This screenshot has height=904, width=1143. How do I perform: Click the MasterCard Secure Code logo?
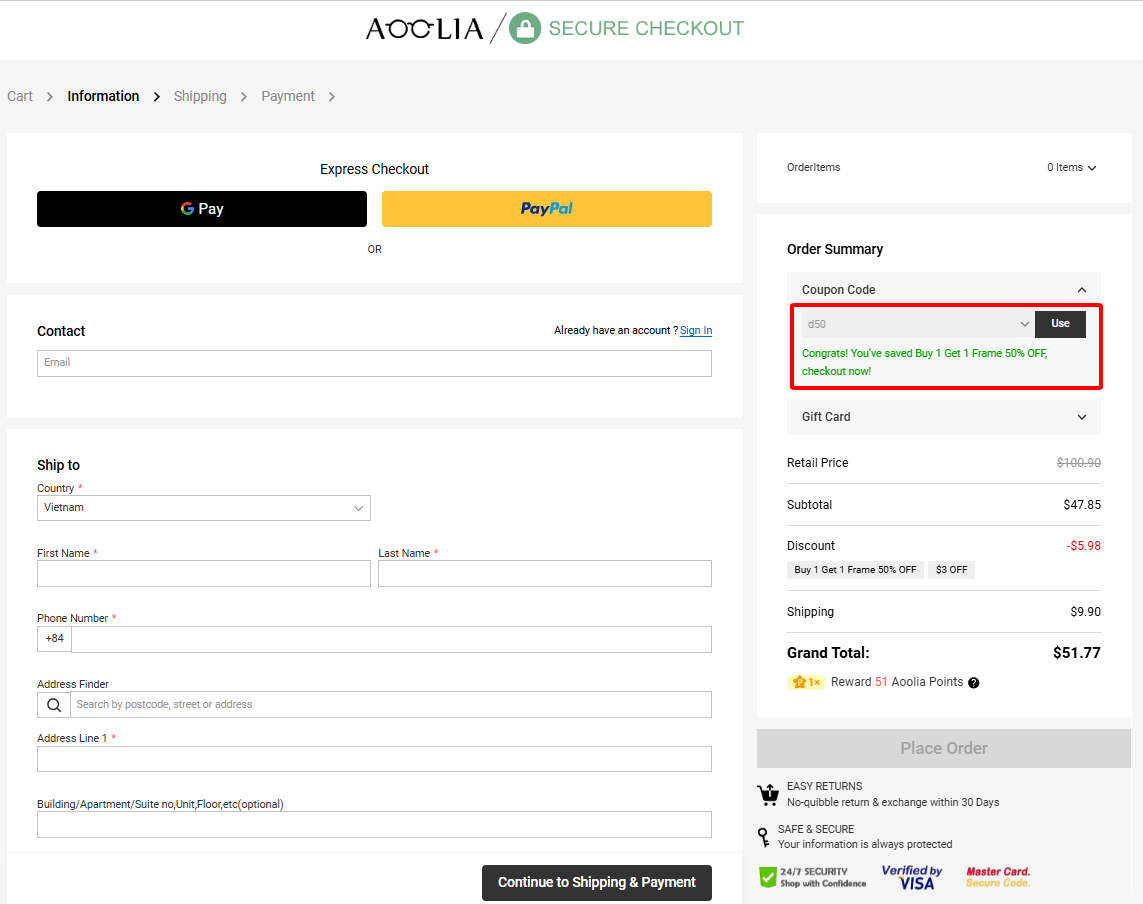(998, 877)
